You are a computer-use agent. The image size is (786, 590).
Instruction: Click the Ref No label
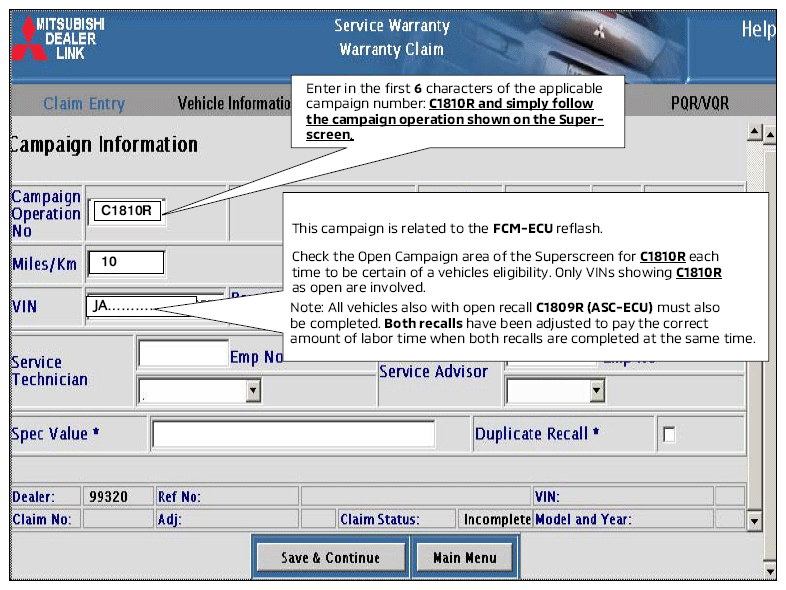tap(179, 497)
